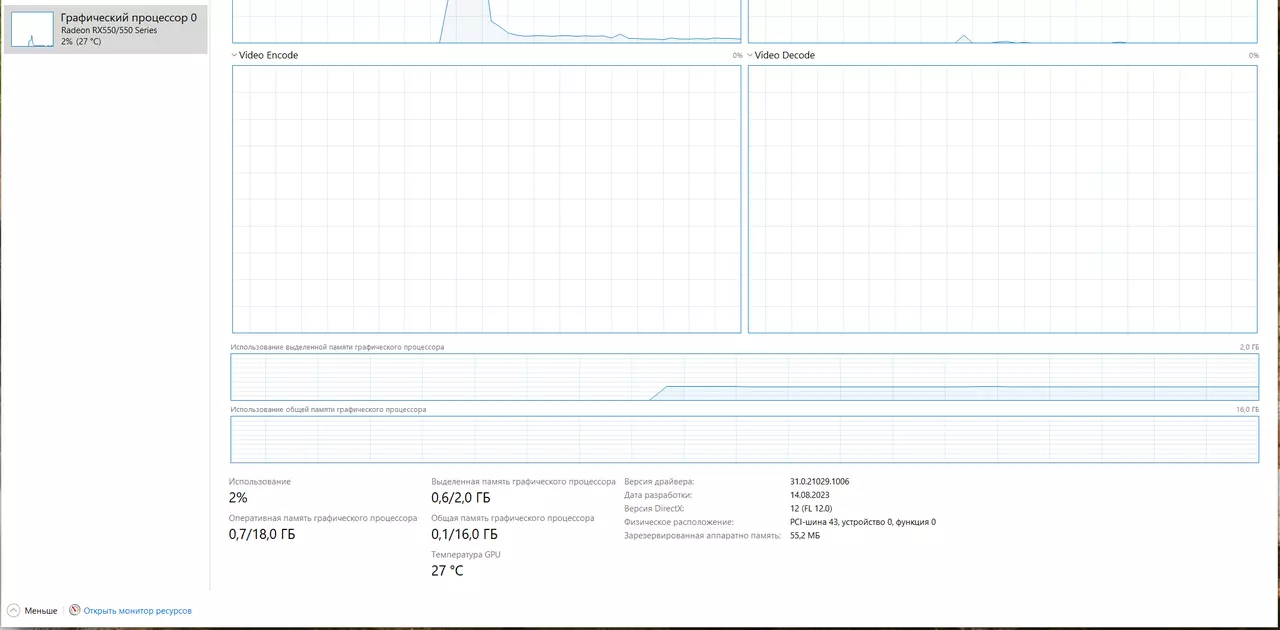Click the shared memory 0,1/16,0 ГБ value
The height and width of the screenshot is (630, 1280).
464,534
